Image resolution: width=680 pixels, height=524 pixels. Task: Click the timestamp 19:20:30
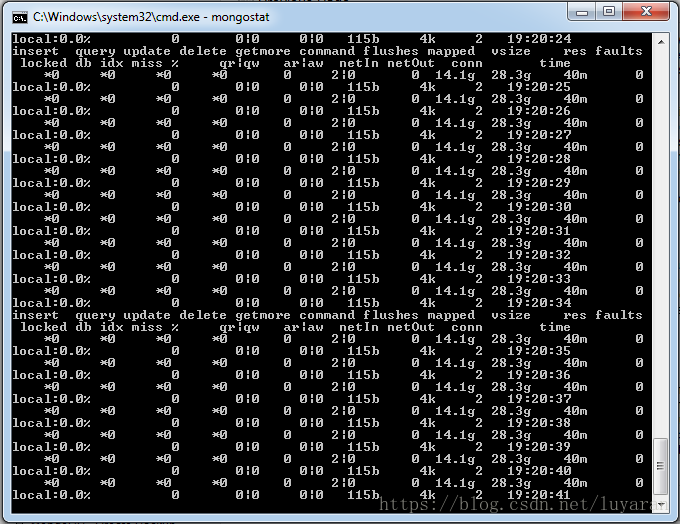539,207
